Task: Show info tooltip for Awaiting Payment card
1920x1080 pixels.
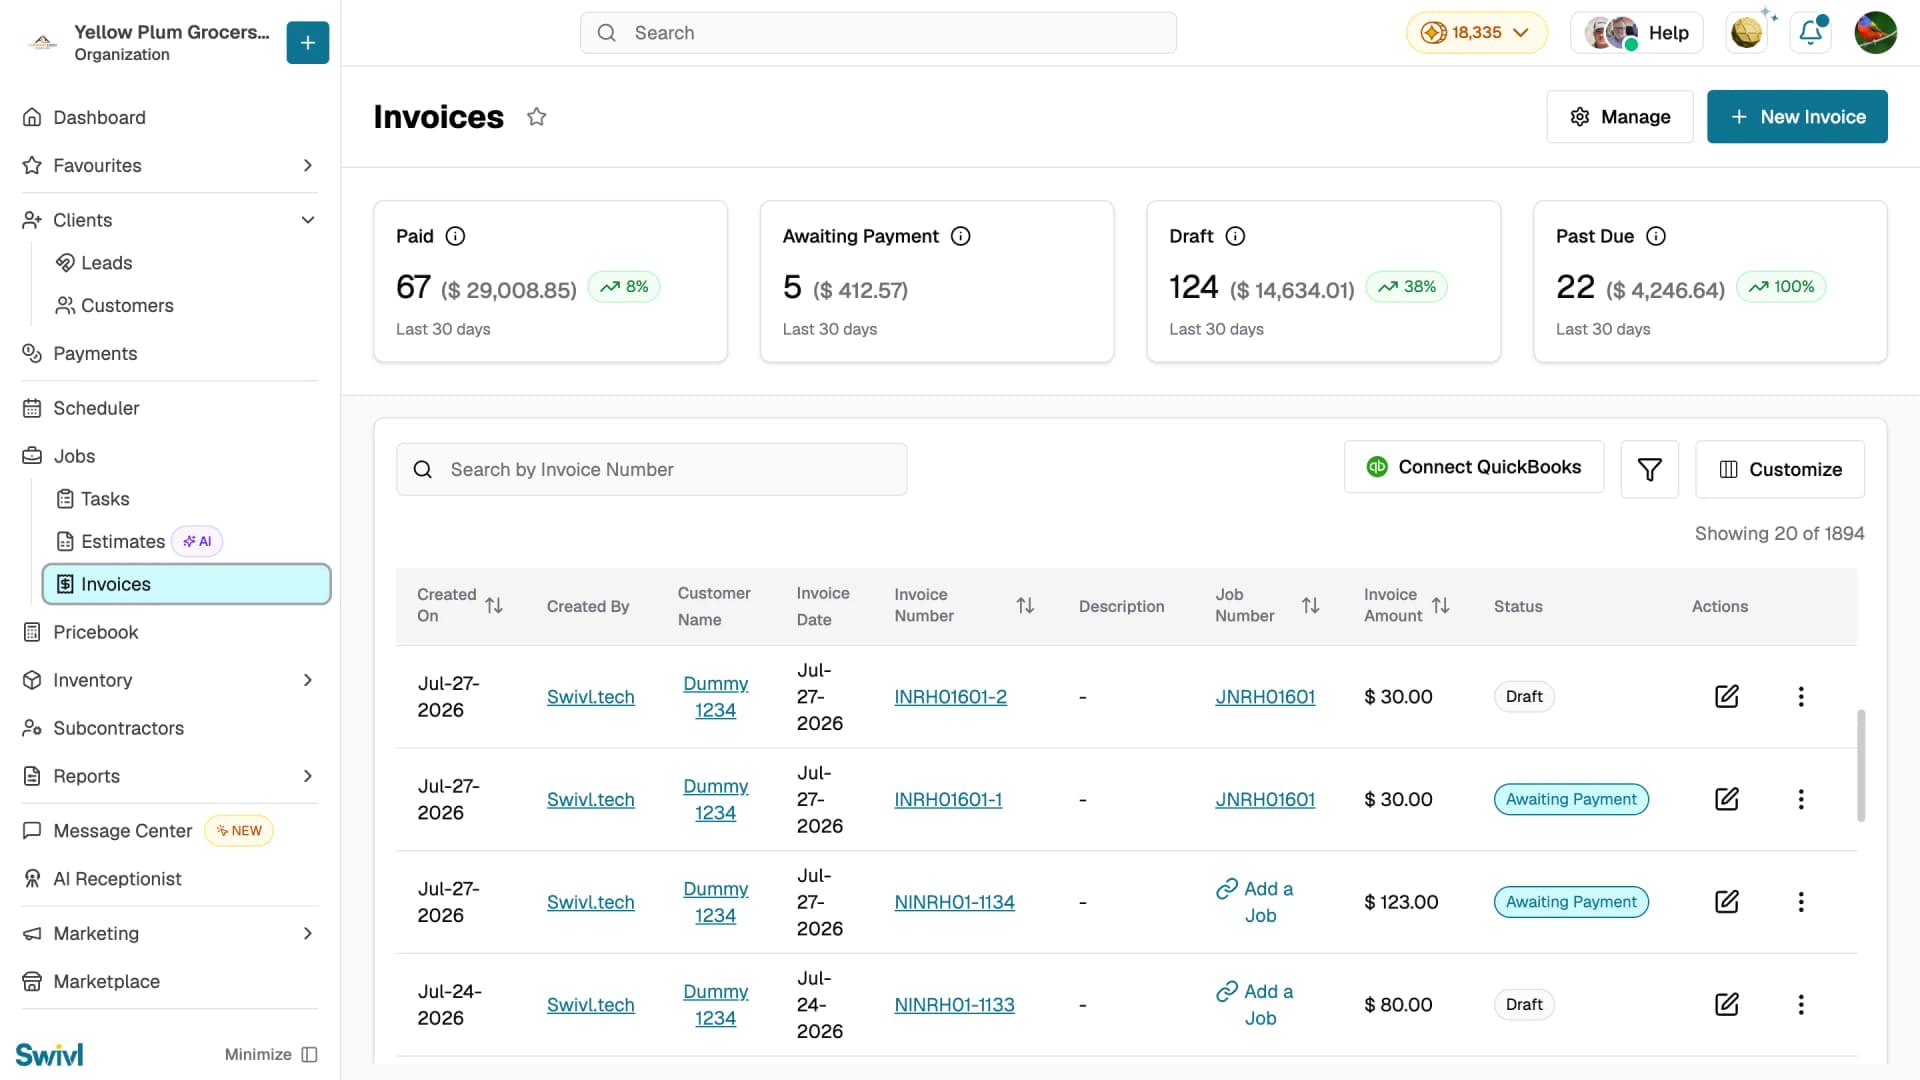Action: coord(960,236)
